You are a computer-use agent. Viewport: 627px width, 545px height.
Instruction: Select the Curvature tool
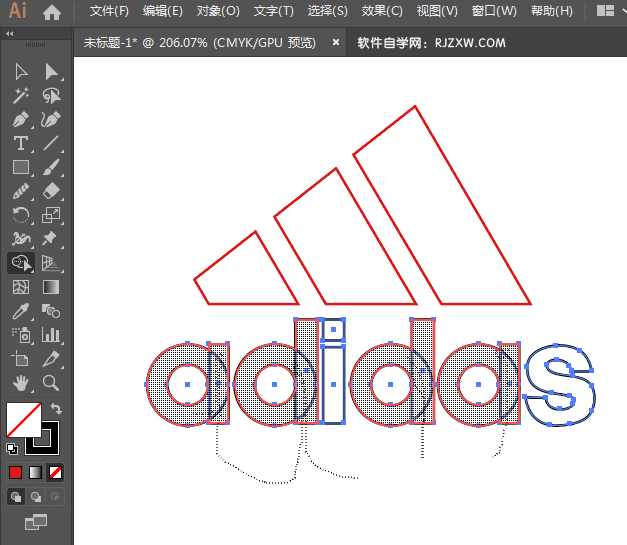click(x=51, y=120)
